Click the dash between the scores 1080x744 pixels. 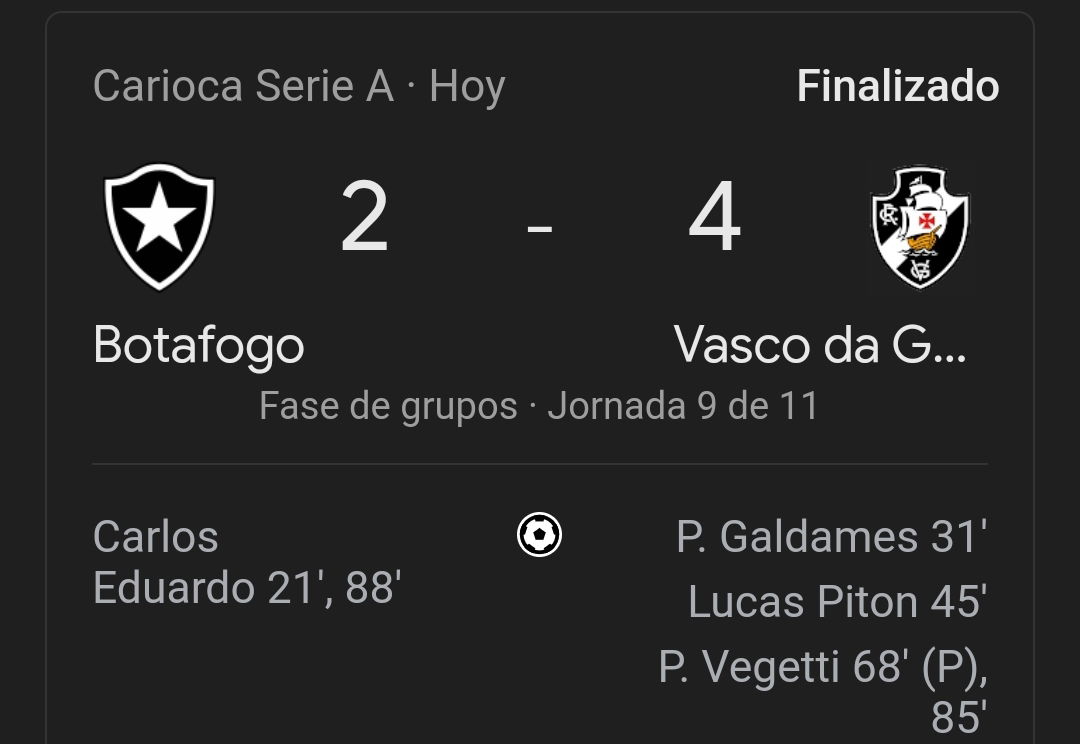pyautogui.click(x=539, y=227)
